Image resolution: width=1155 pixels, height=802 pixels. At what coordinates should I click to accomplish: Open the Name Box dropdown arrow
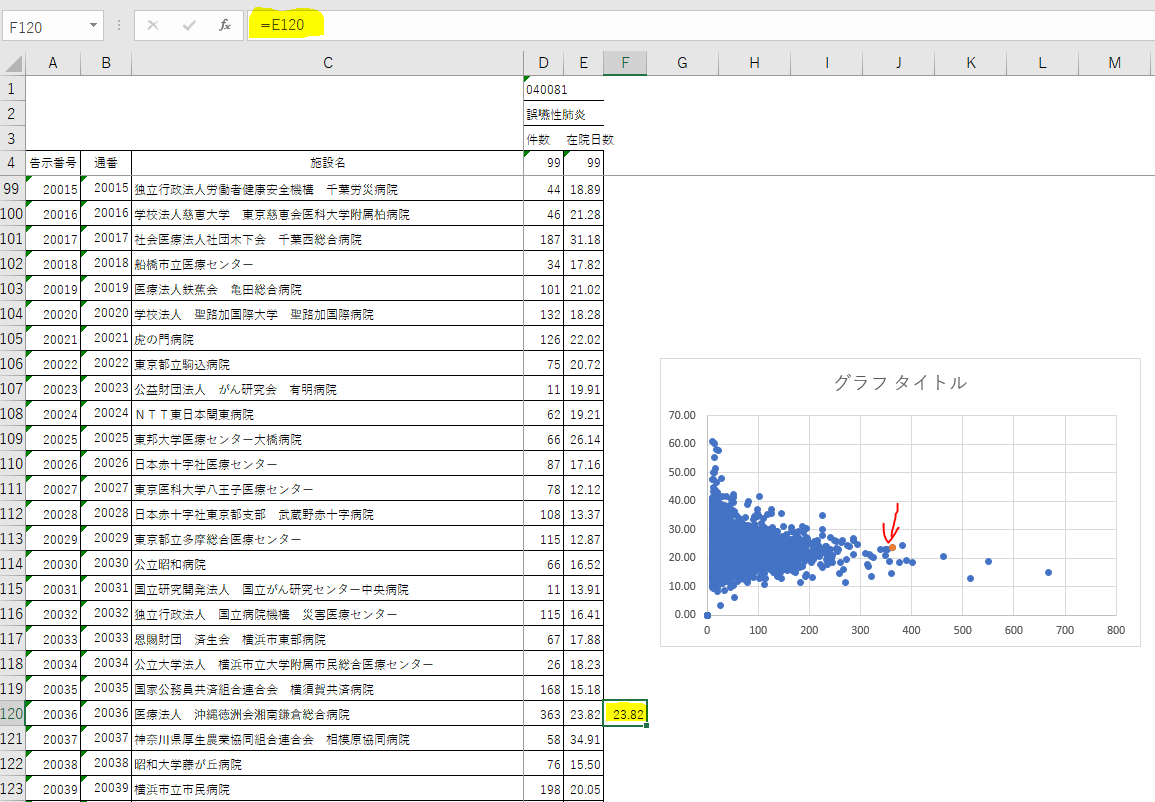click(x=94, y=26)
